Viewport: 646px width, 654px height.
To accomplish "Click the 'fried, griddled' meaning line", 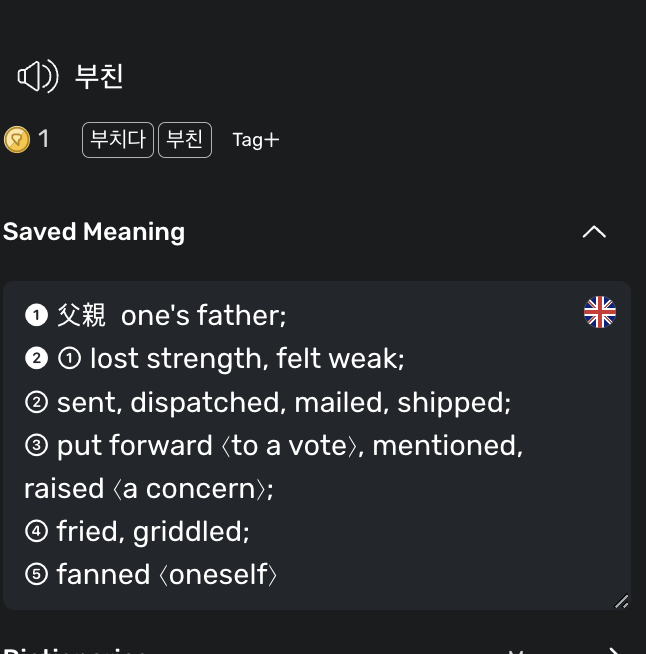I will [153, 531].
